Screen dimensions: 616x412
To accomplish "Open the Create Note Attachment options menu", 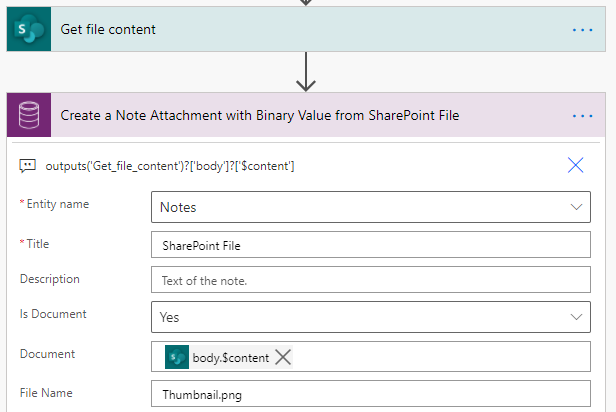I will [x=582, y=115].
